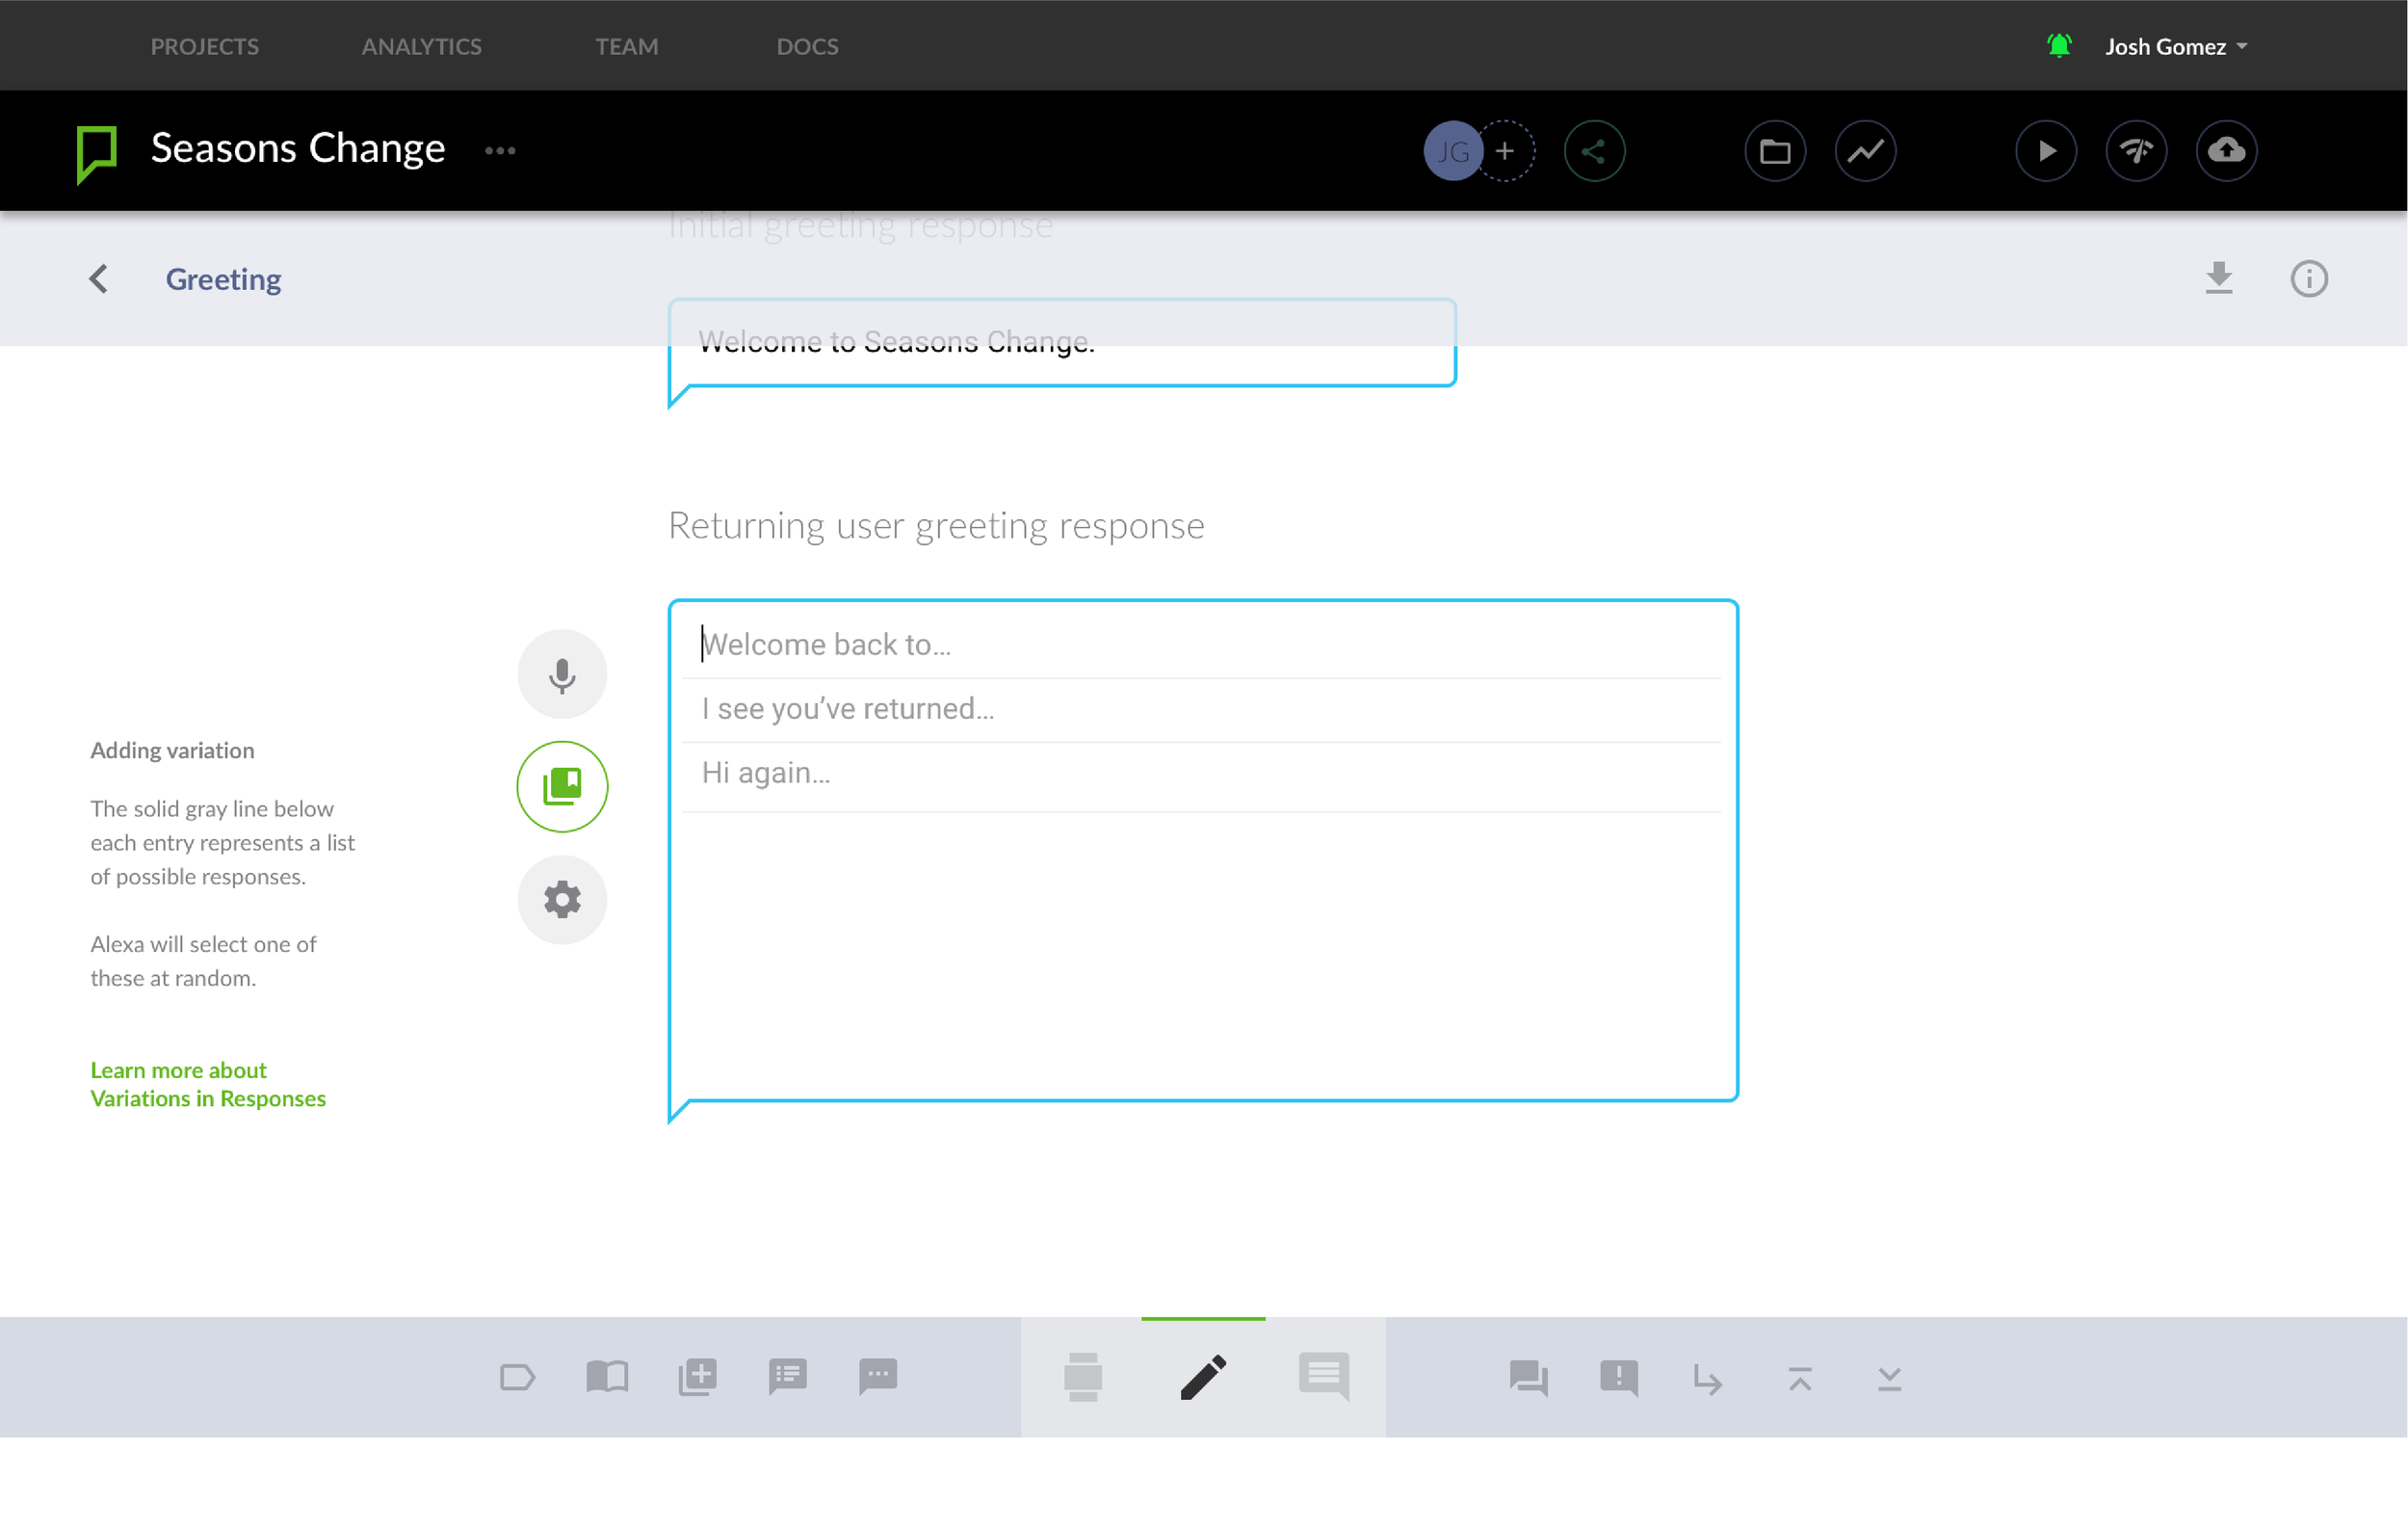Open Learn more about Variations link
2408x1531 pixels.
pos(208,1084)
